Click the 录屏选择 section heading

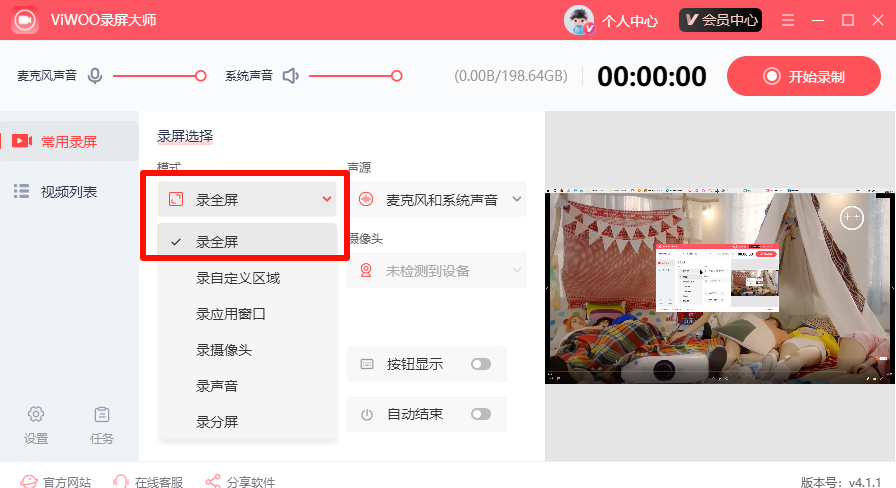click(185, 136)
